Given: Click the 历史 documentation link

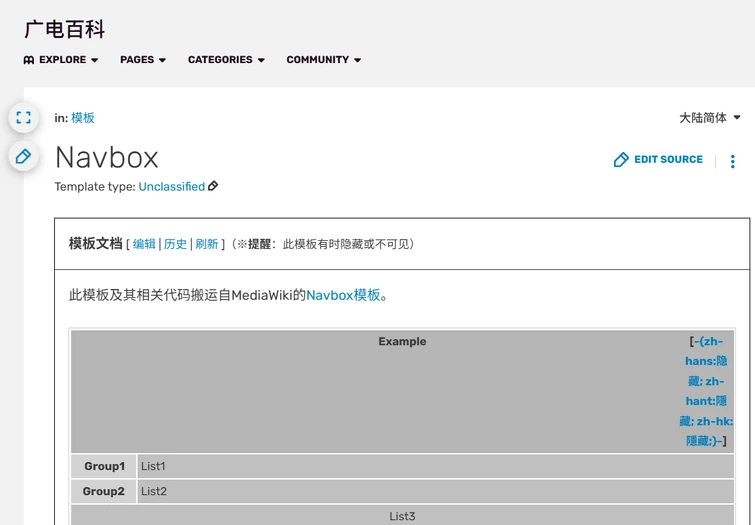Looking at the screenshot, I should pos(175,244).
